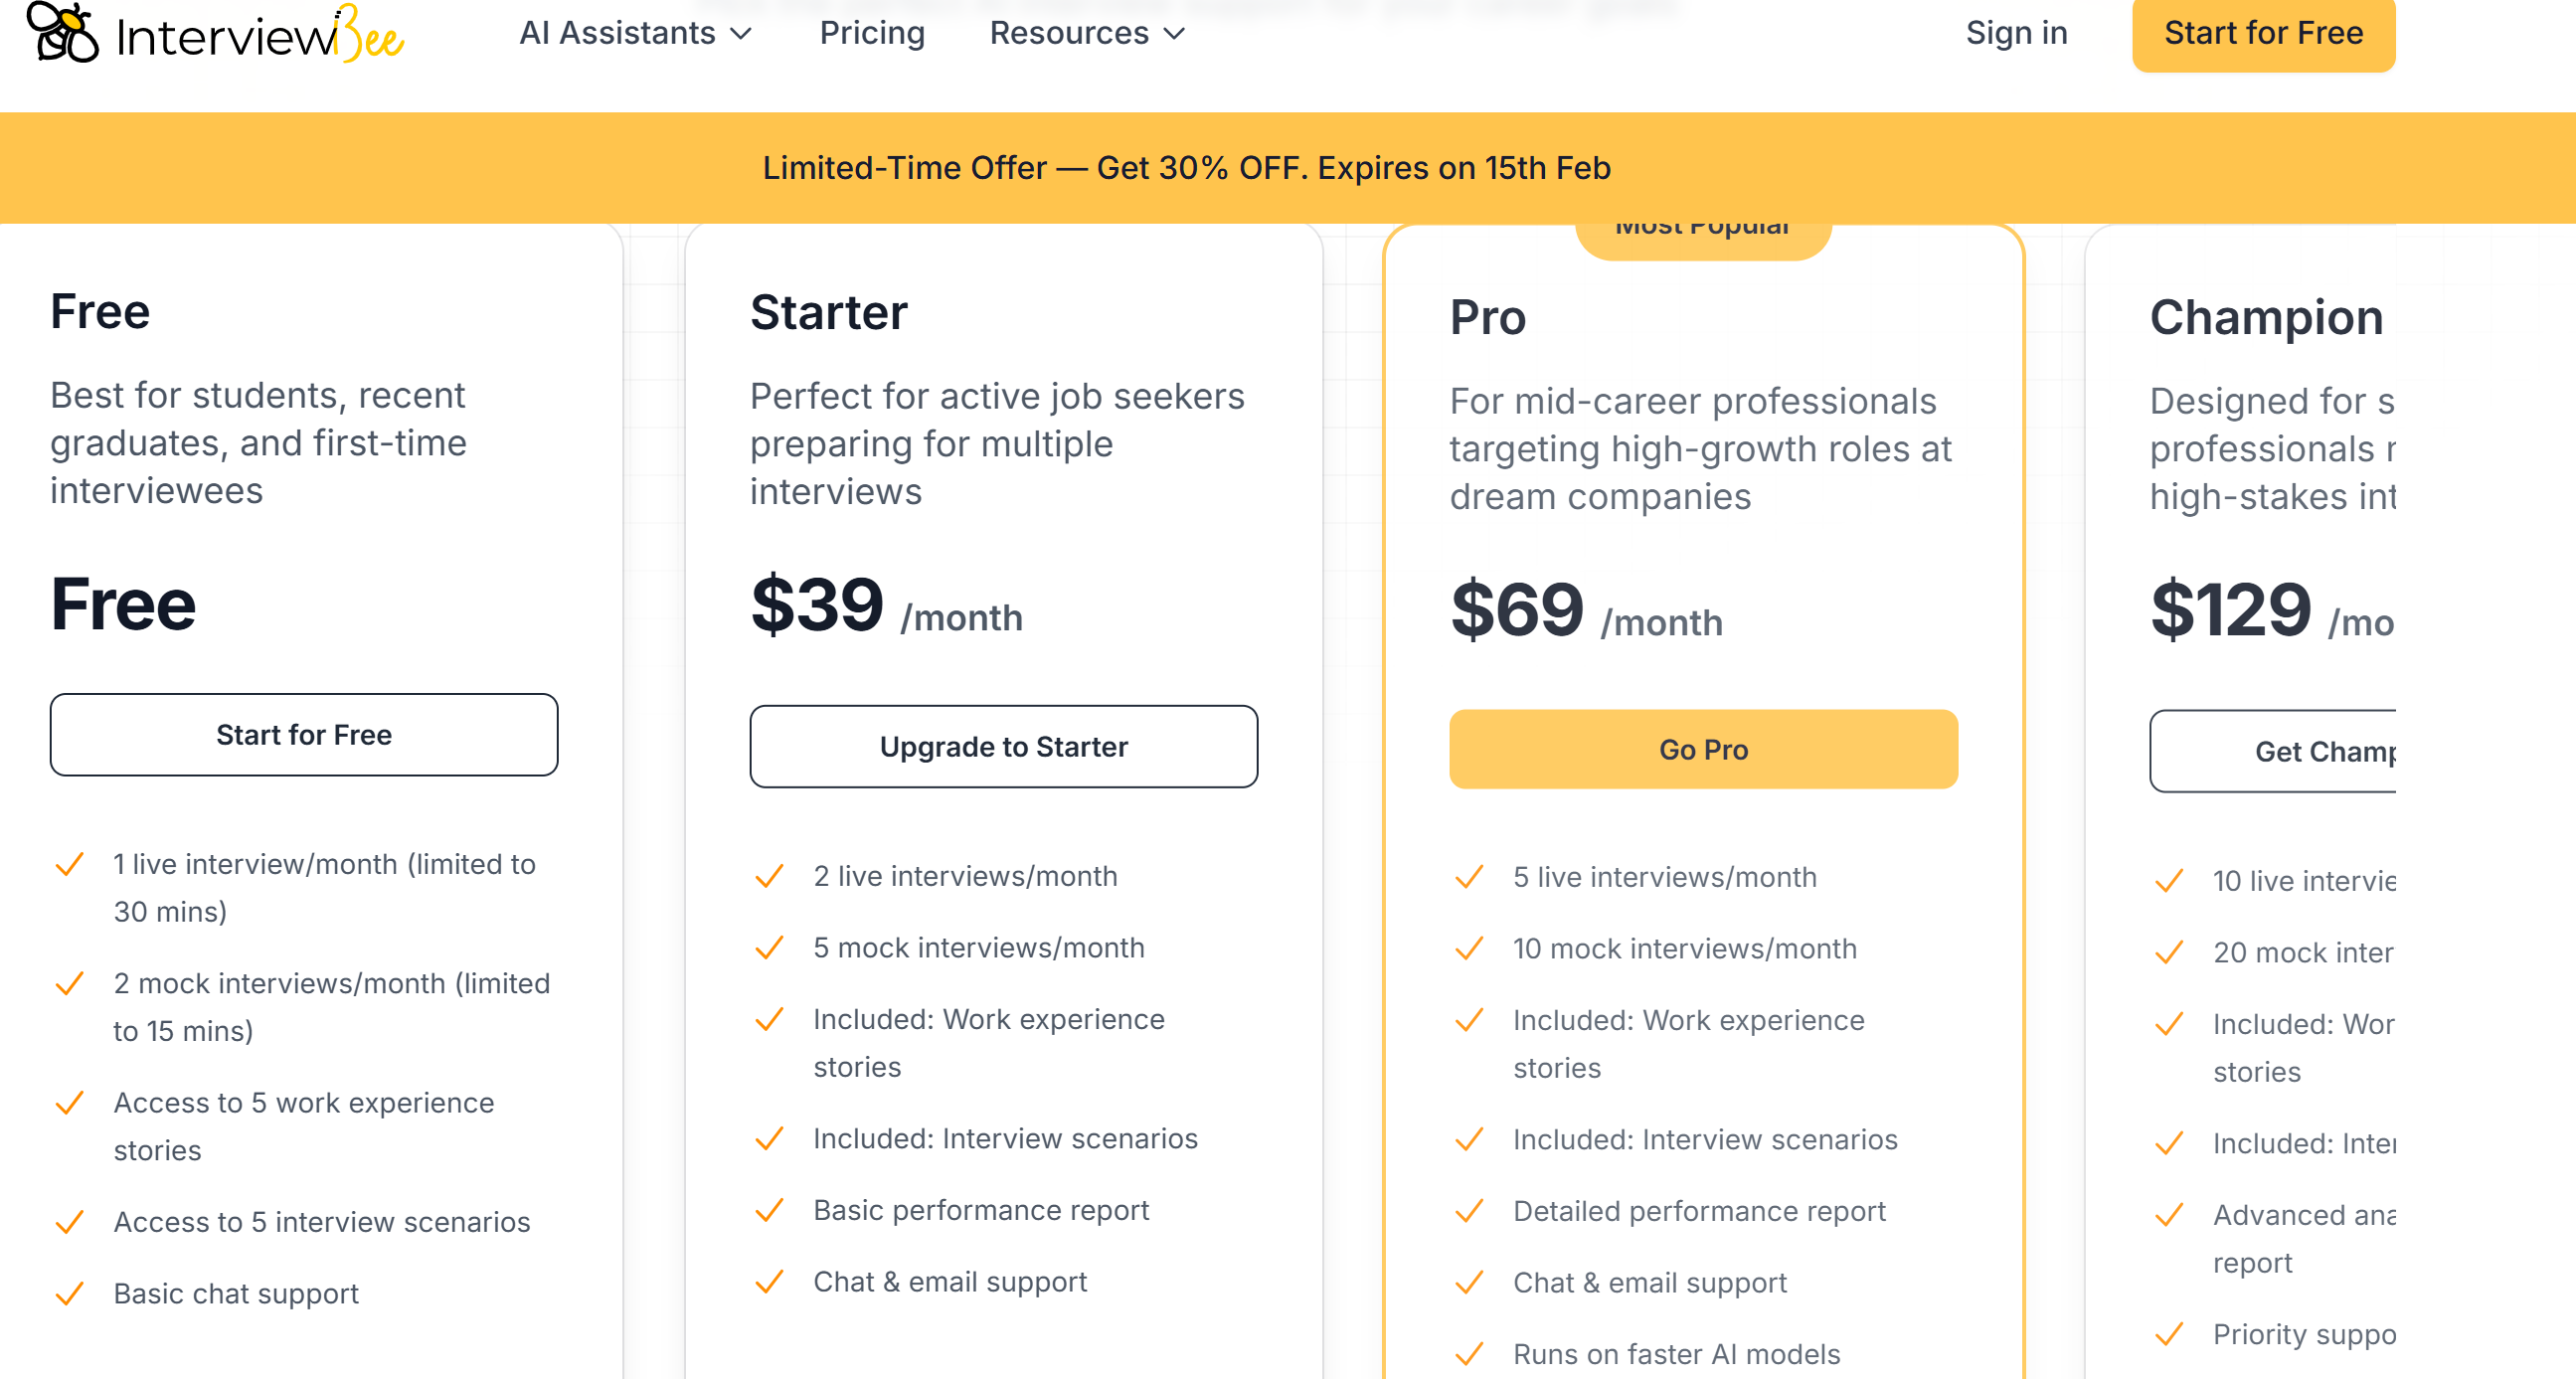Click checkmark beside Access to 5 interview scenarios
This screenshot has height=1379, width=2576.
pyautogui.click(x=69, y=1222)
